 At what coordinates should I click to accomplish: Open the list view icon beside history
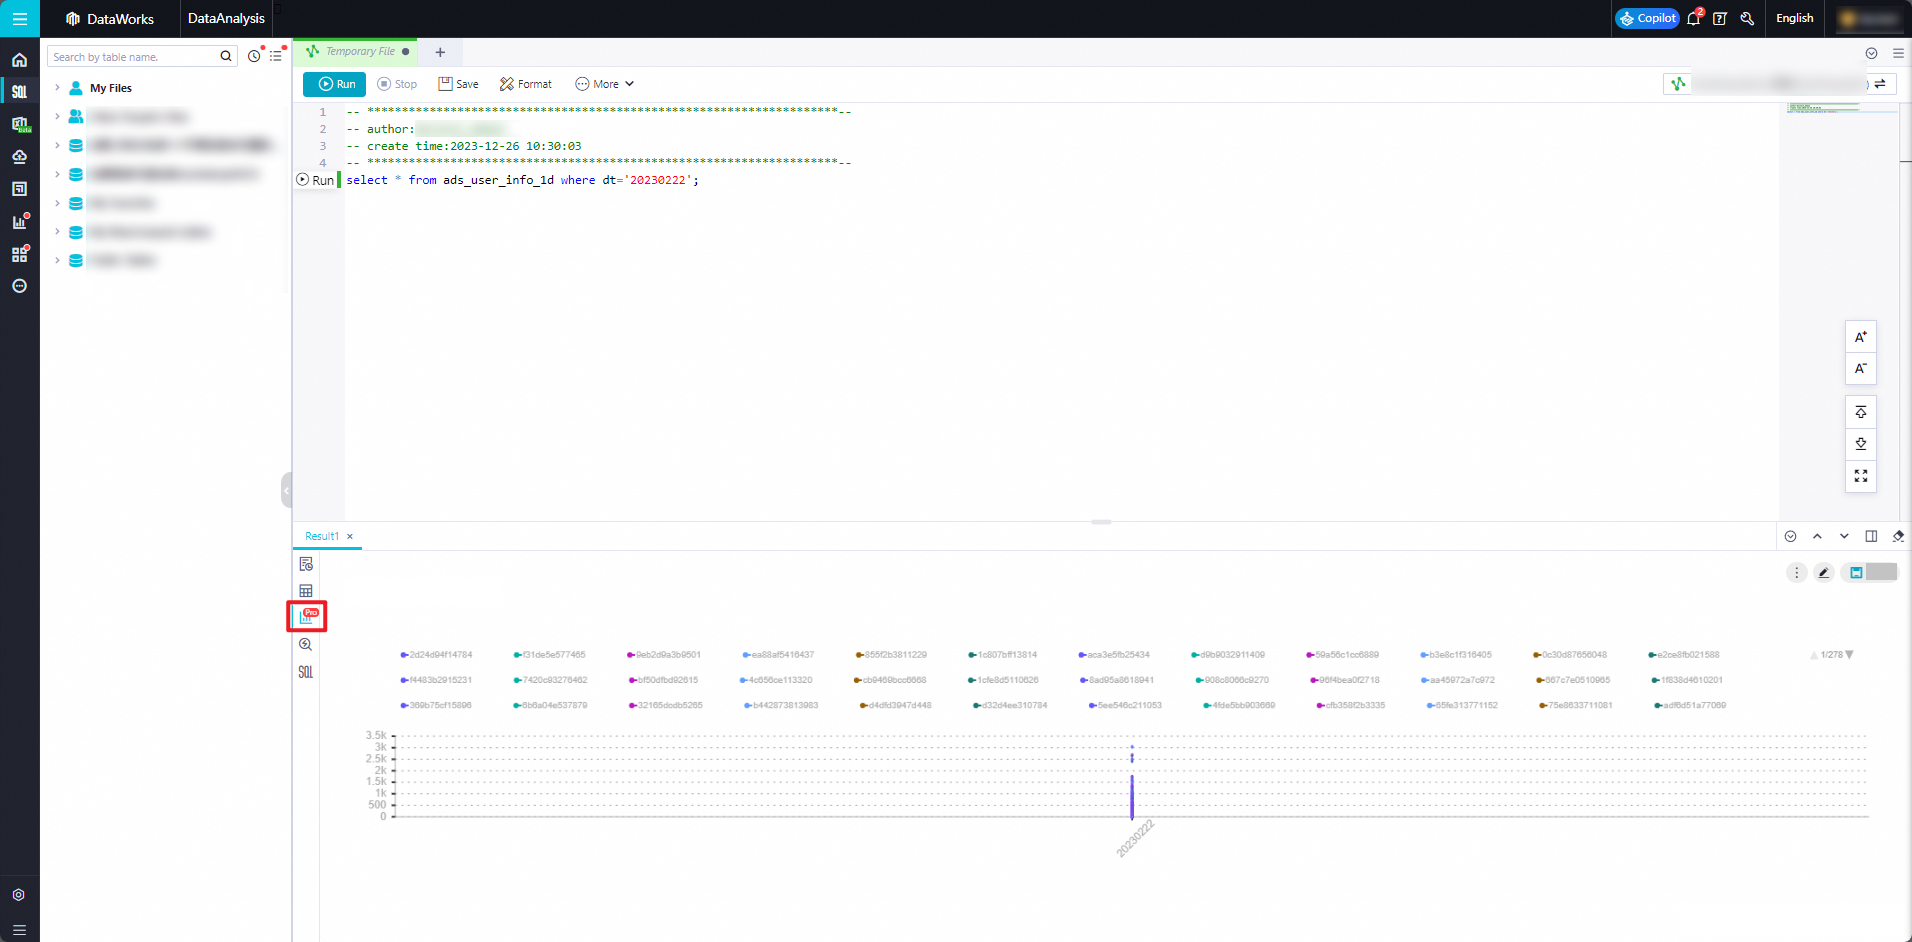coord(276,56)
